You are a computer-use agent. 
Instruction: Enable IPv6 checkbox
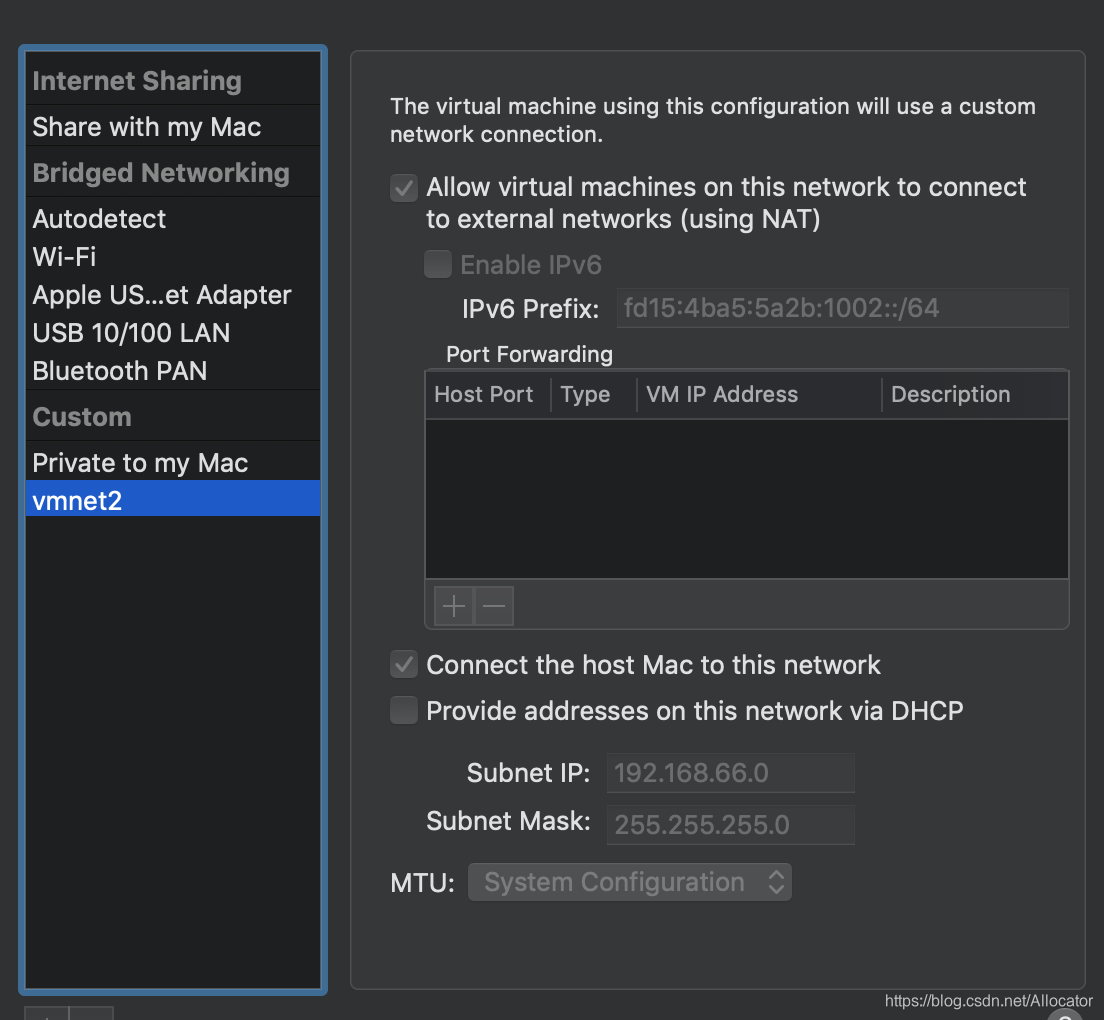438,264
